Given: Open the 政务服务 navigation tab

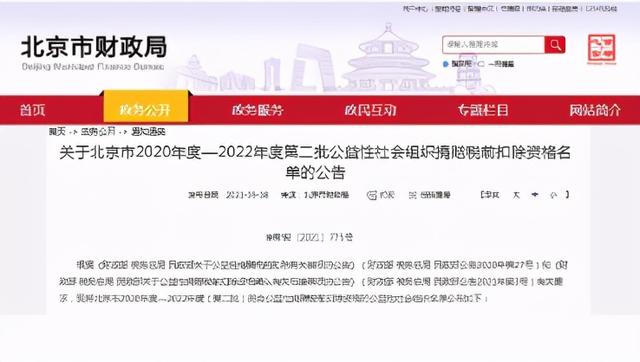Looking at the screenshot, I should point(258,110).
